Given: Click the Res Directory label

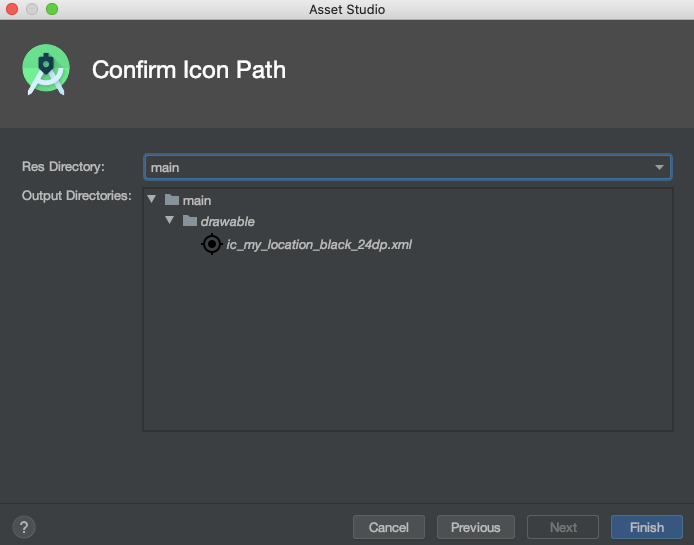Looking at the screenshot, I should point(63,166).
